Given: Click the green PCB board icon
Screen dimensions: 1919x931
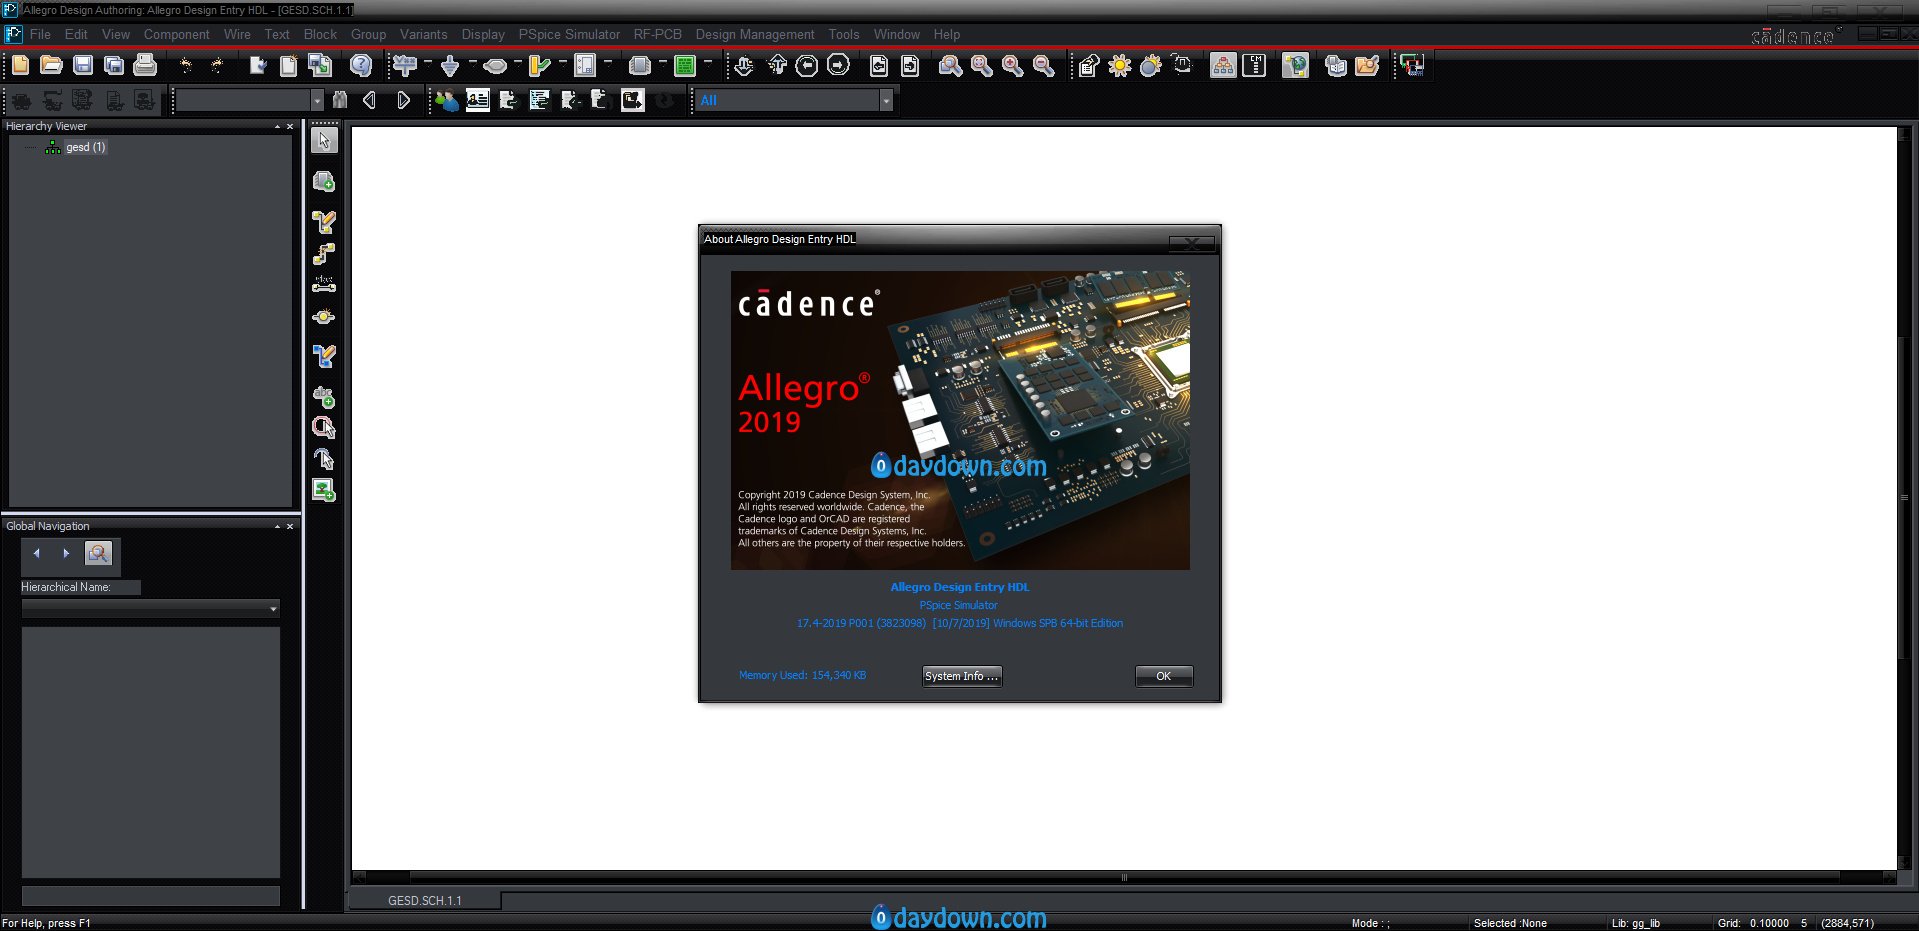Looking at the screenshot, I should [x=685, y=66].
